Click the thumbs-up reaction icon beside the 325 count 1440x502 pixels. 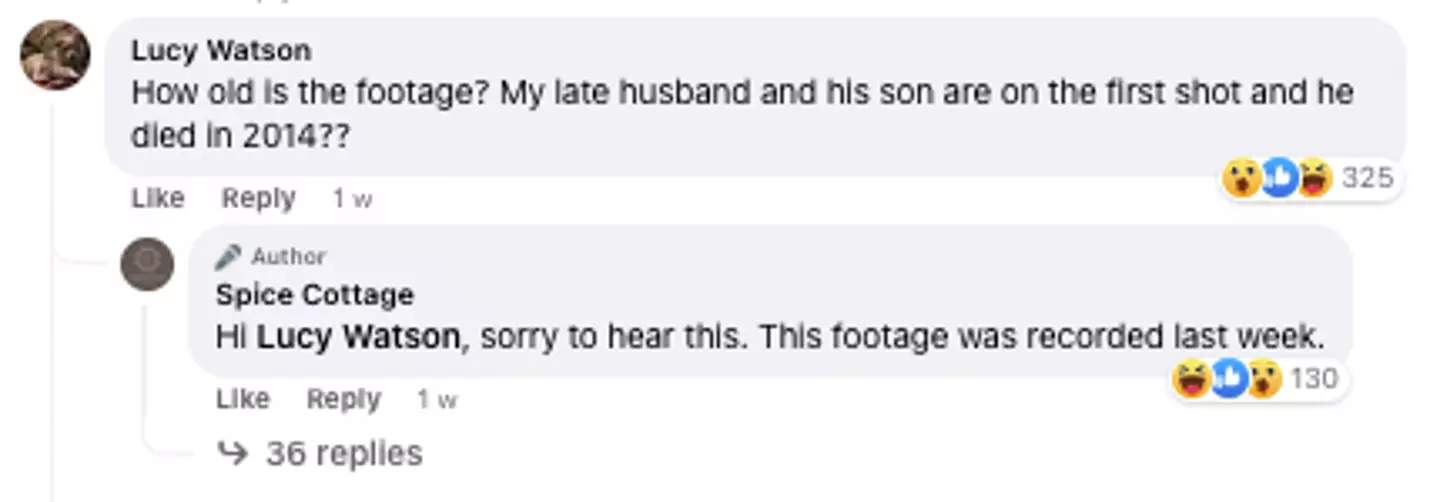(x=1278, y=179)
